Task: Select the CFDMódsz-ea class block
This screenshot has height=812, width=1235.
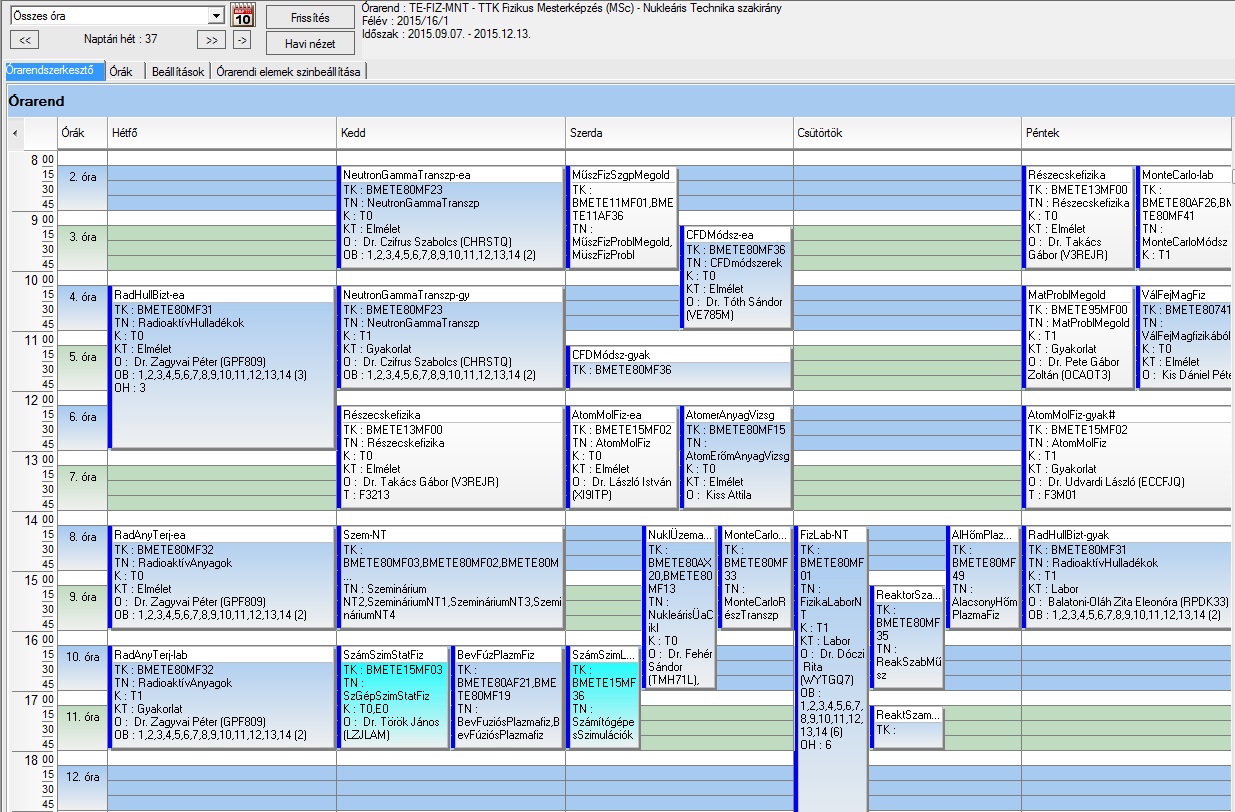Action: pos(736,277)
